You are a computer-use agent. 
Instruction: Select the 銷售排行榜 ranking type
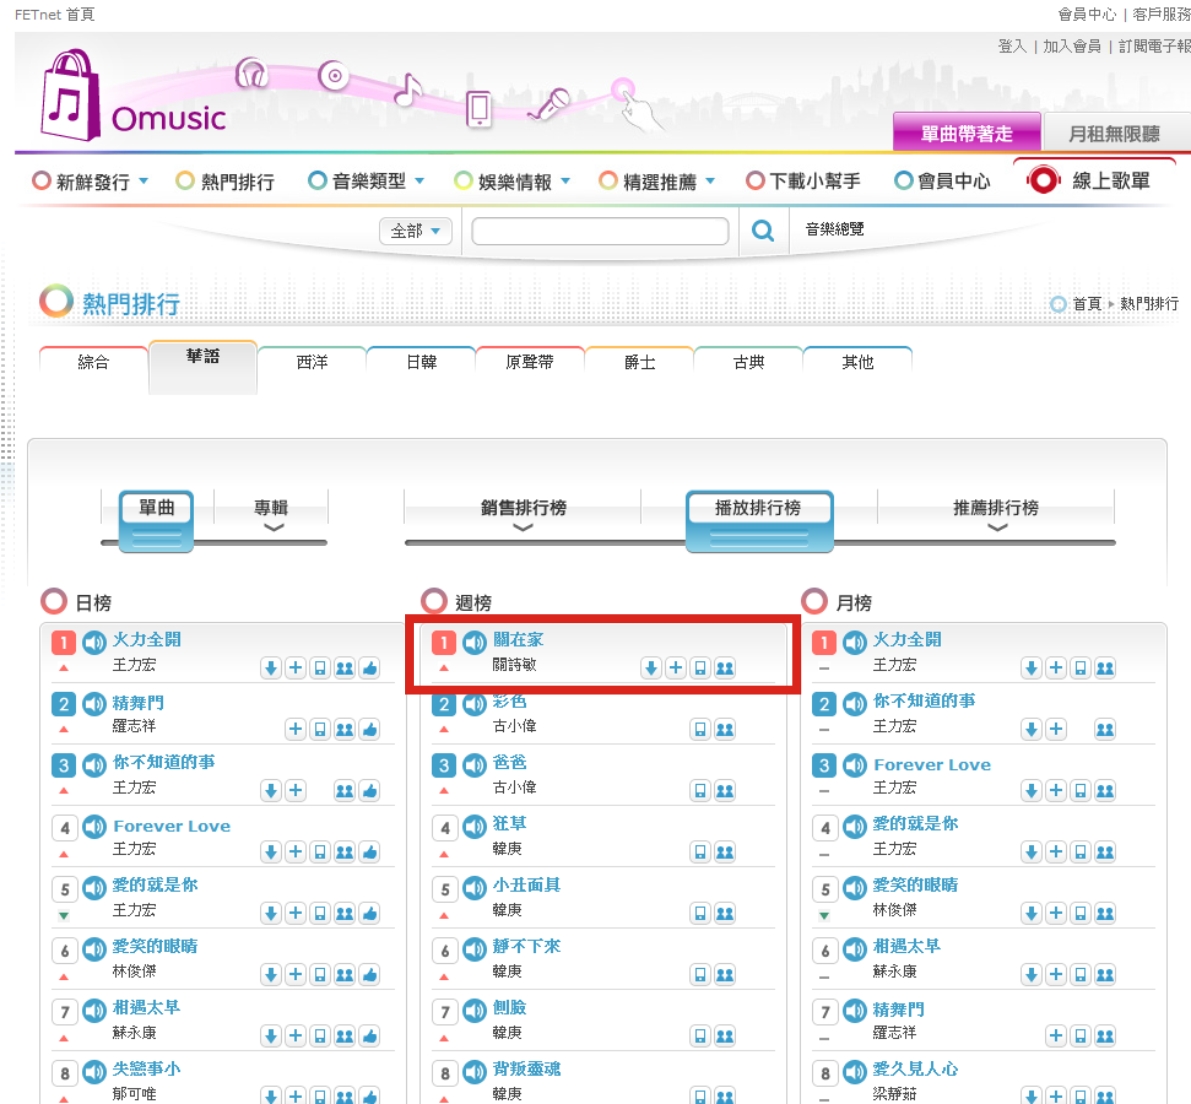tap(523, 508)
